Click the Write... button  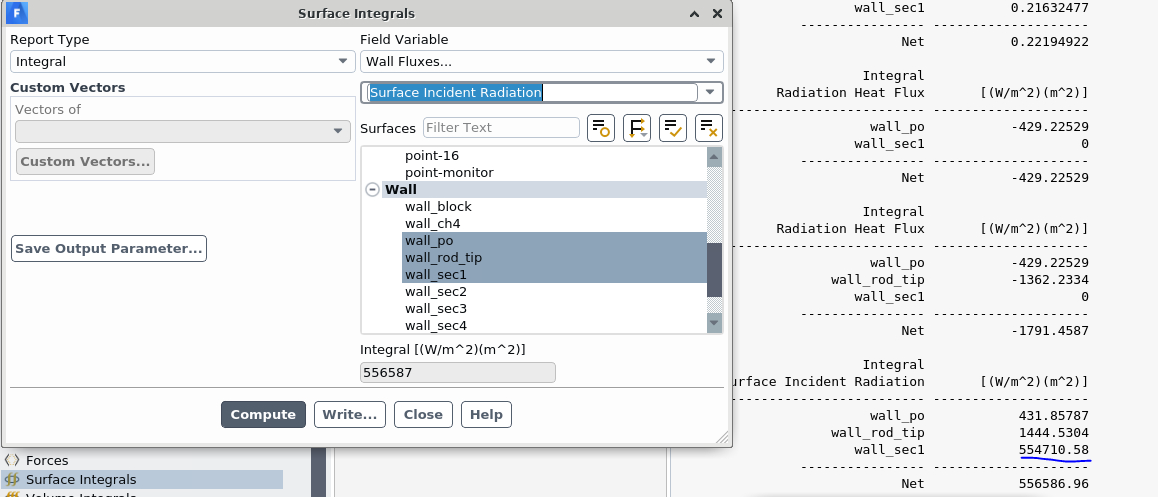tap(350, 415)
